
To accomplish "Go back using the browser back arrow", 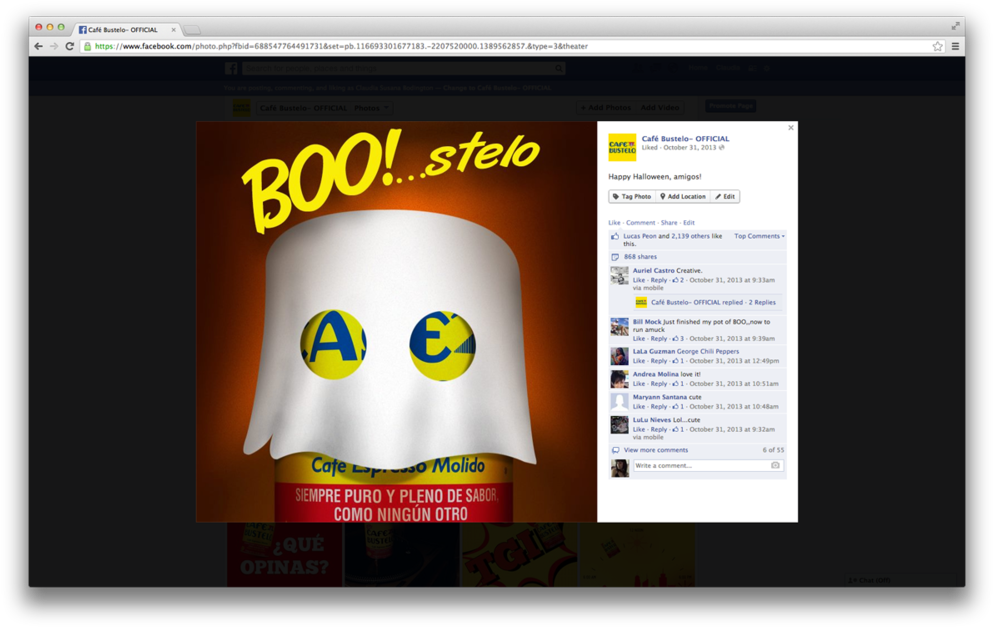I will pyautogui.click(x=39, y=46).
